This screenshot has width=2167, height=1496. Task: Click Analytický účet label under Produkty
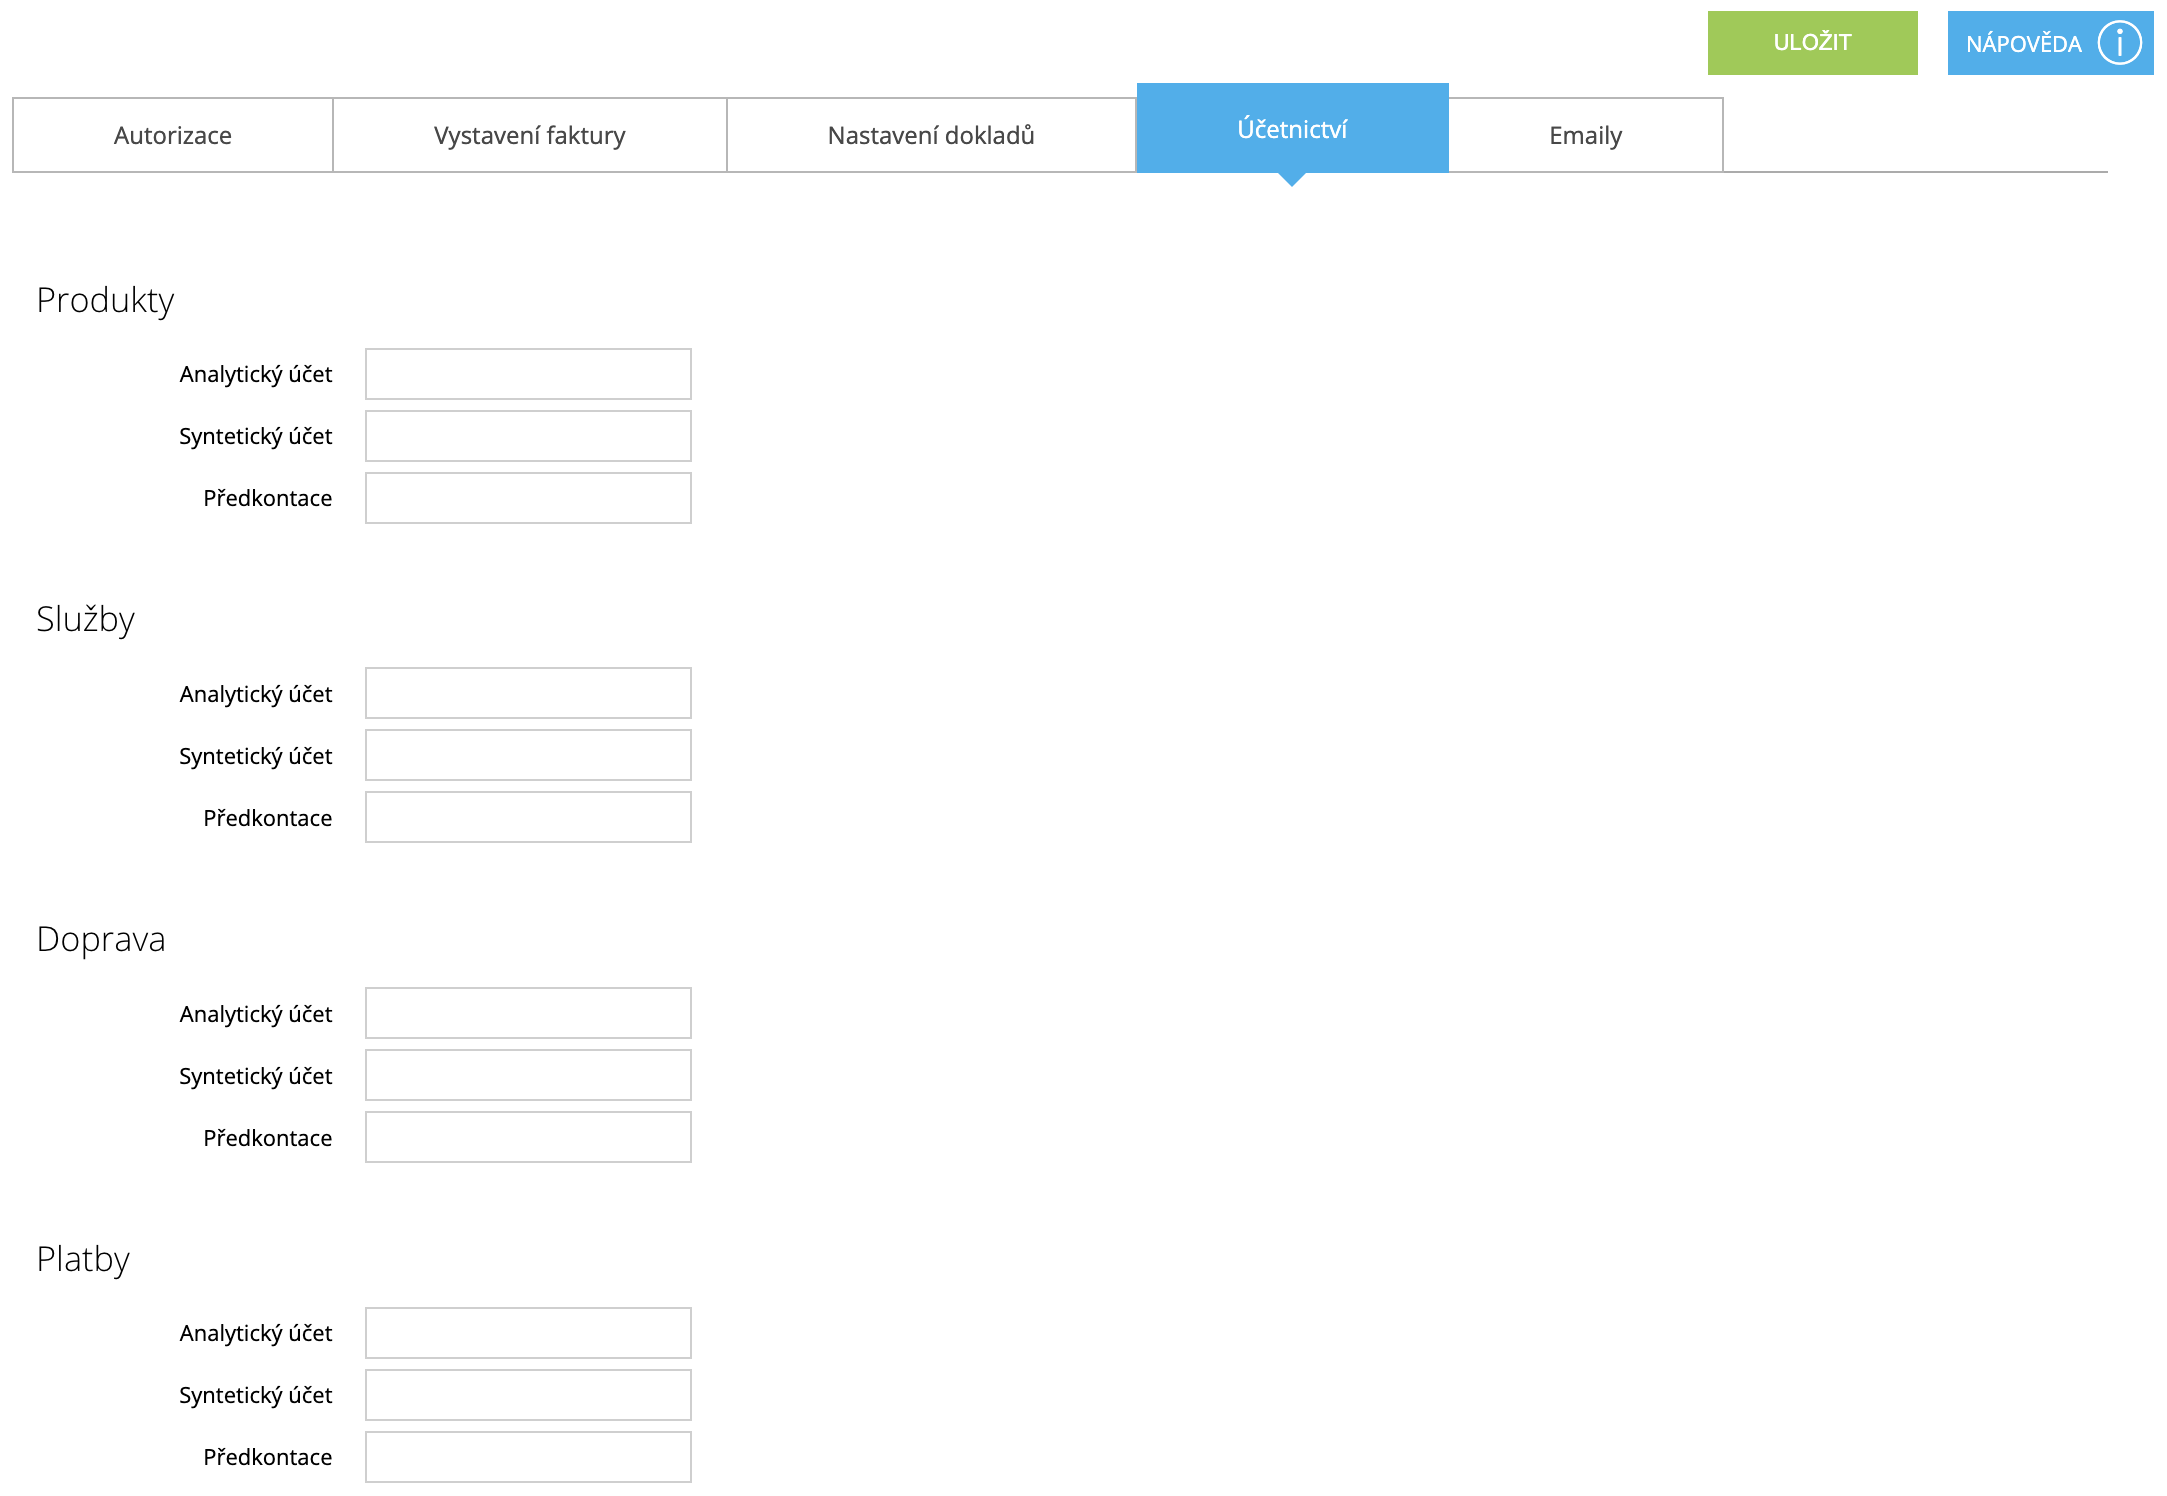(x=256, y=374)
